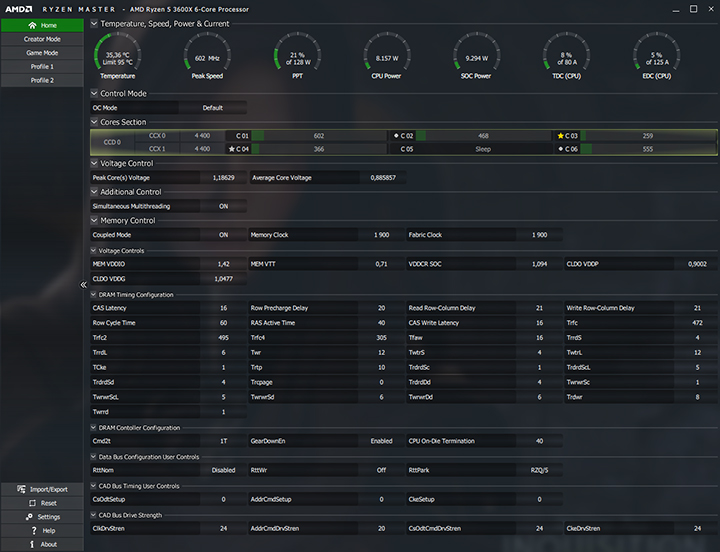Click the C 01 core speed bar

pos(319,136)
